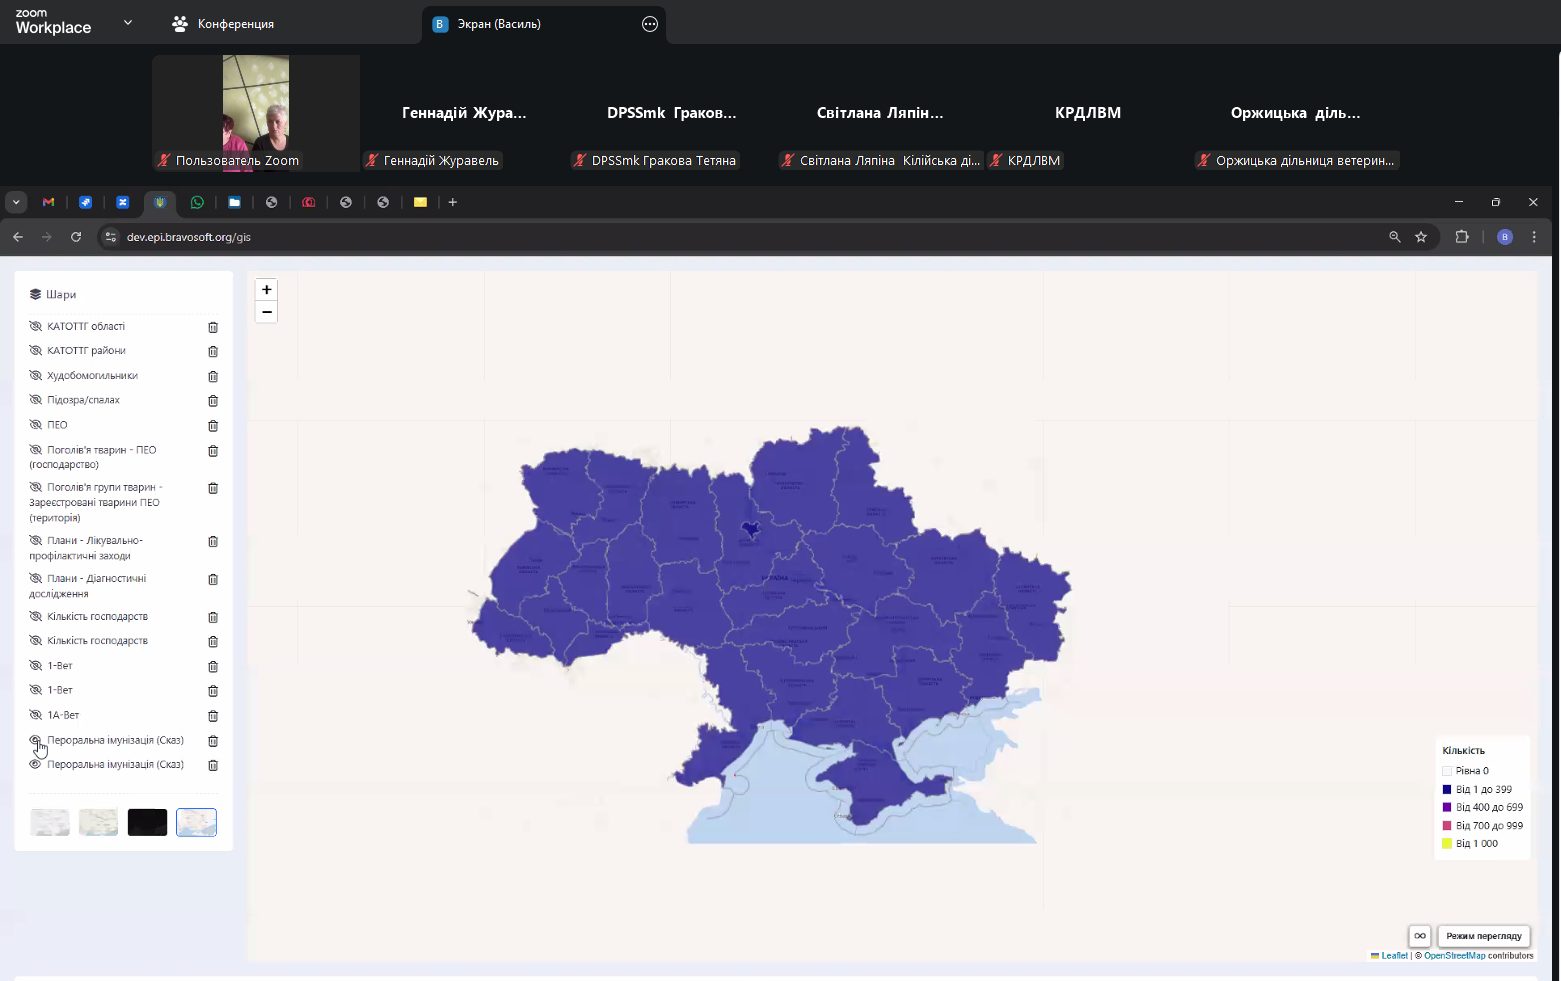
Task: Show the КАТОТТГ райони layer
Action: tap(36, 351)
